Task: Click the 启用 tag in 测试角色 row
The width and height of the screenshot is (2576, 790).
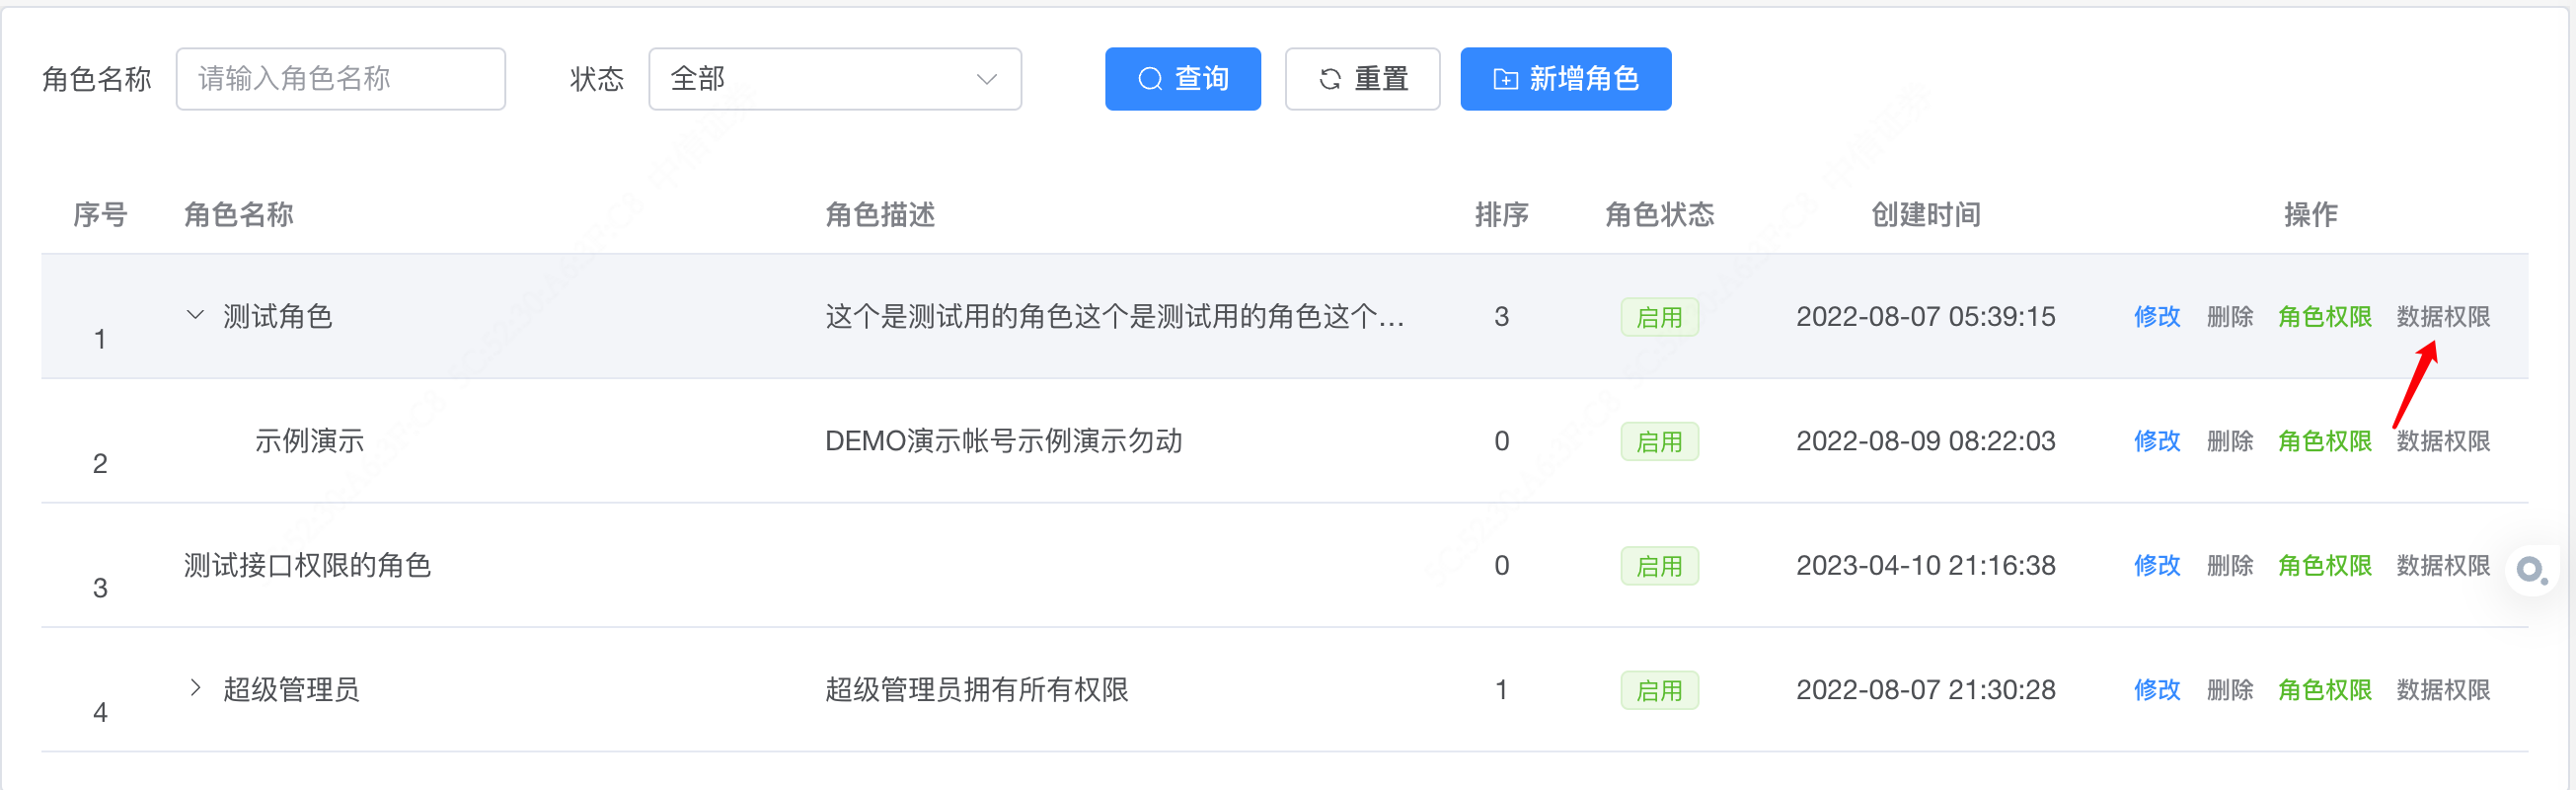Action: point(1659,317)
